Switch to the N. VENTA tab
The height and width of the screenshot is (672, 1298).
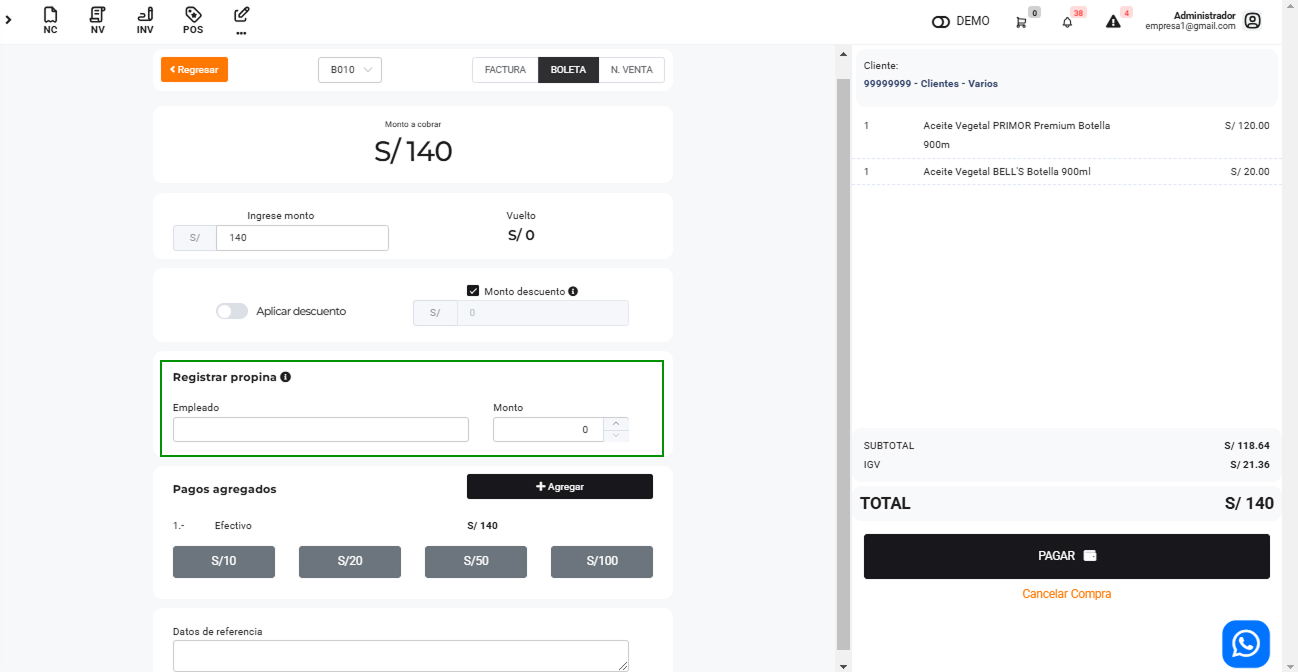pos(631,70)
